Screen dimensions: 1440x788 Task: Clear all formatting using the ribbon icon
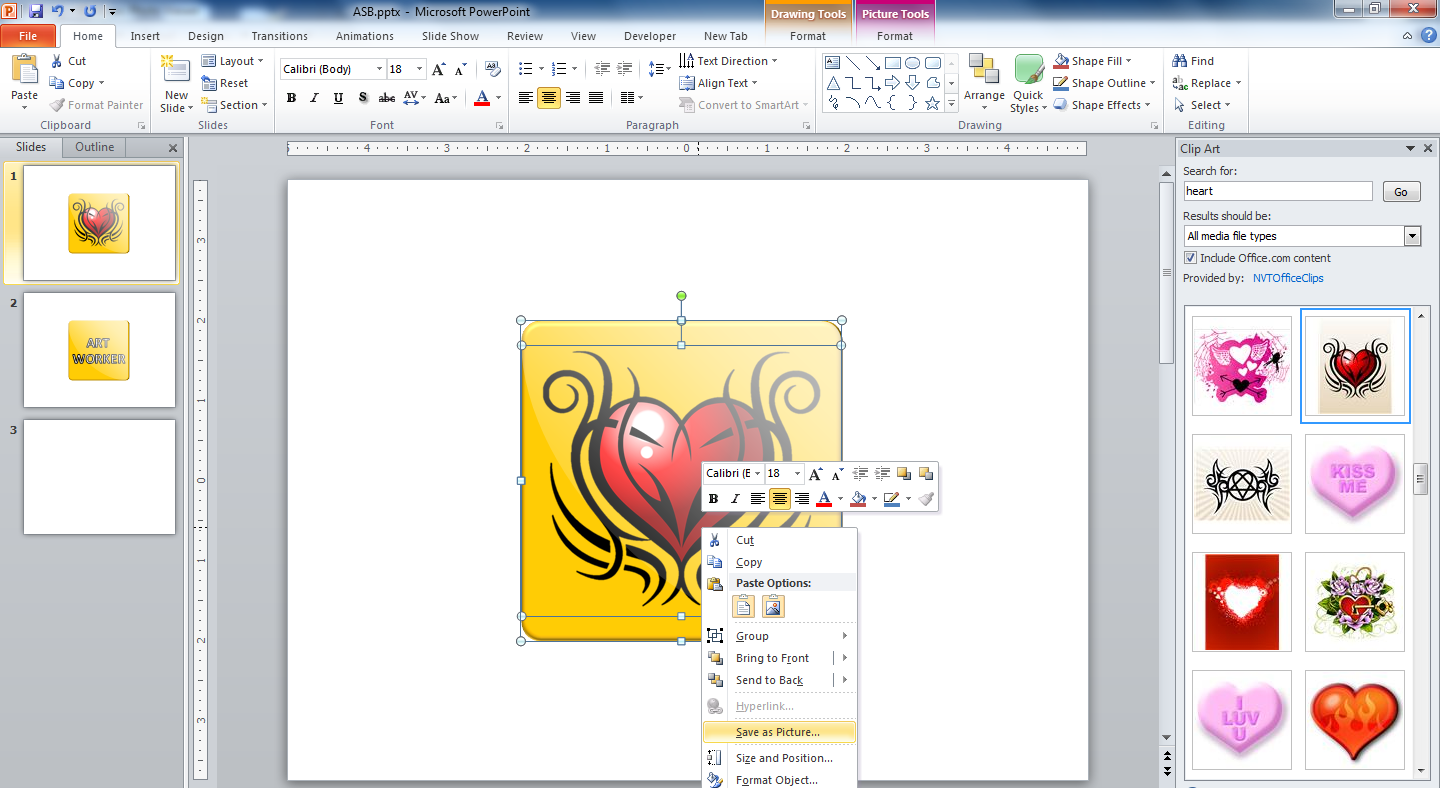coord(492,69)
